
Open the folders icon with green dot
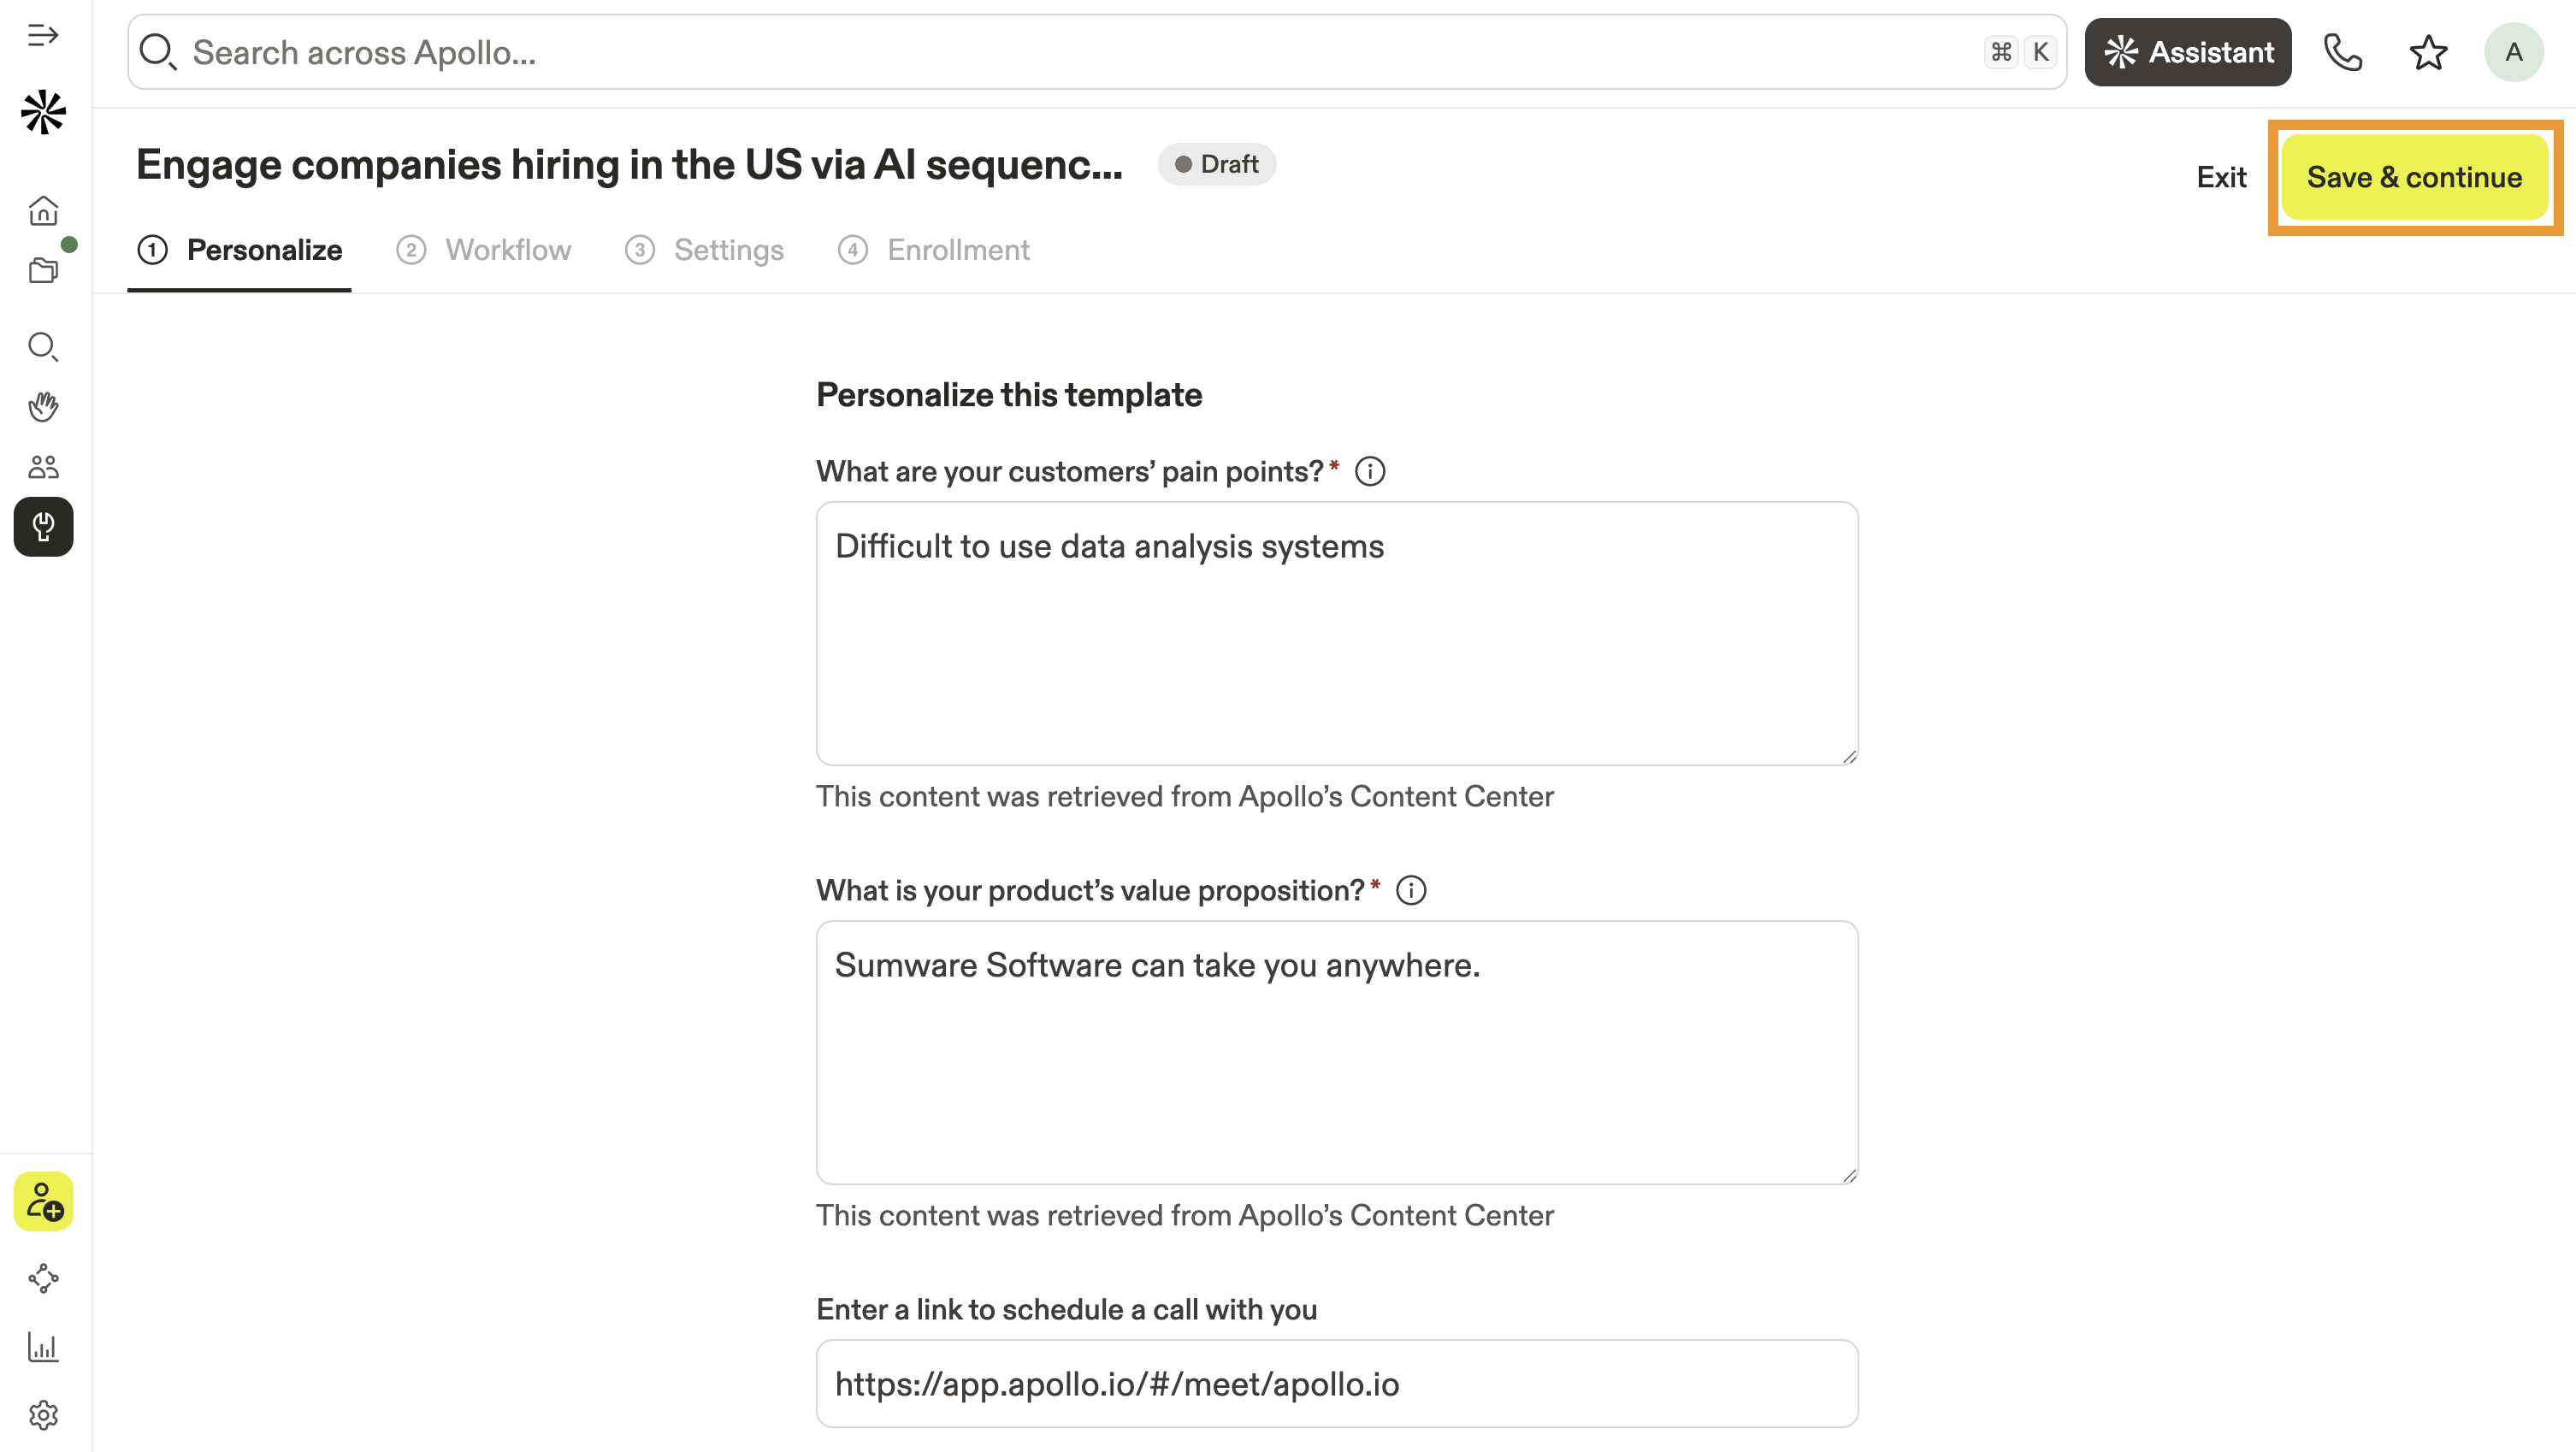click(x=43, y=270)
